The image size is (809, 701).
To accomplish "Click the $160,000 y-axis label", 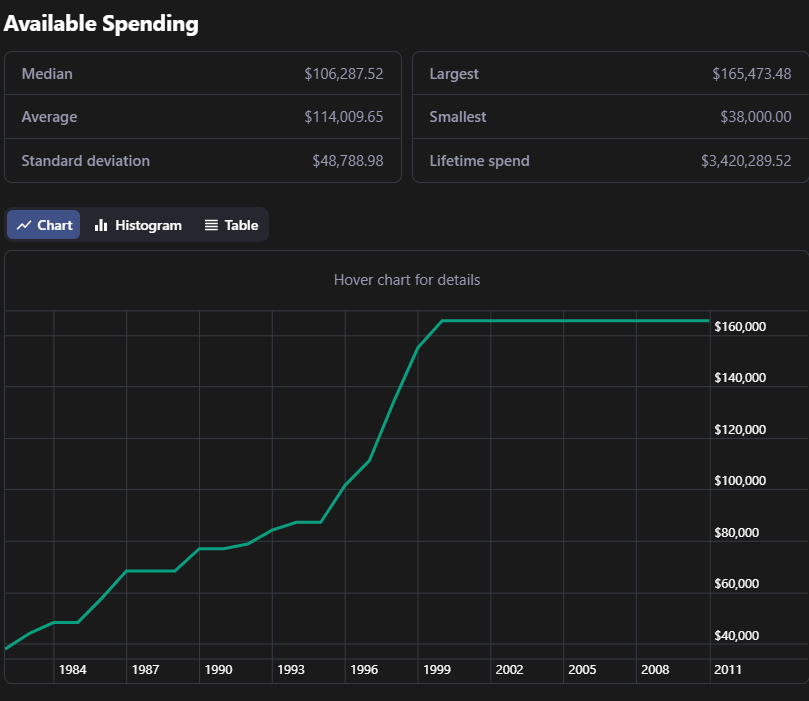I will [x=740, y=327].
